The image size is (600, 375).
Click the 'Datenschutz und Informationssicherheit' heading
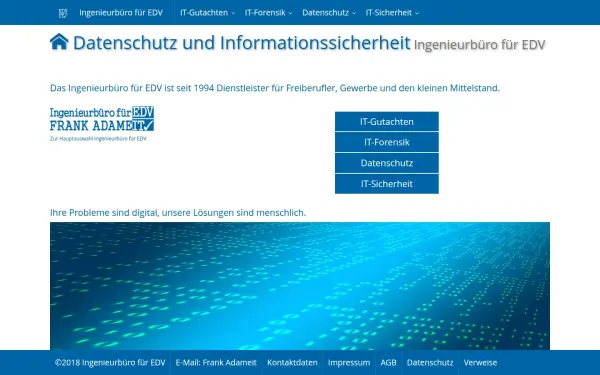(x=241, y=42)
